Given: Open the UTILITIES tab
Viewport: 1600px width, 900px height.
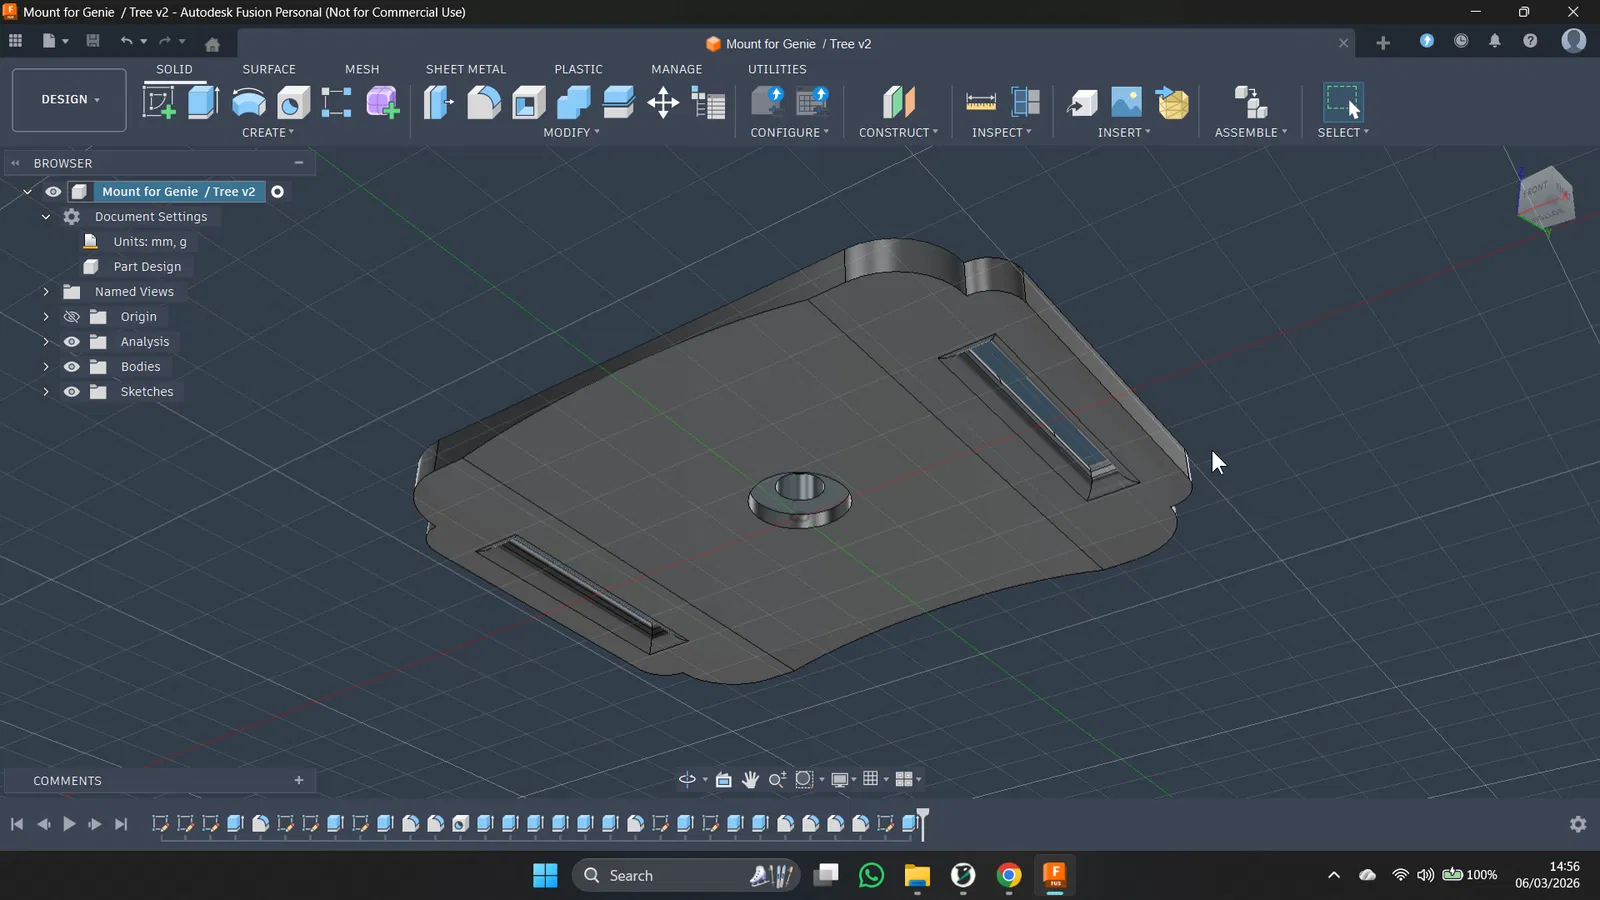Looking at the screenshot, I should (777, 69).
